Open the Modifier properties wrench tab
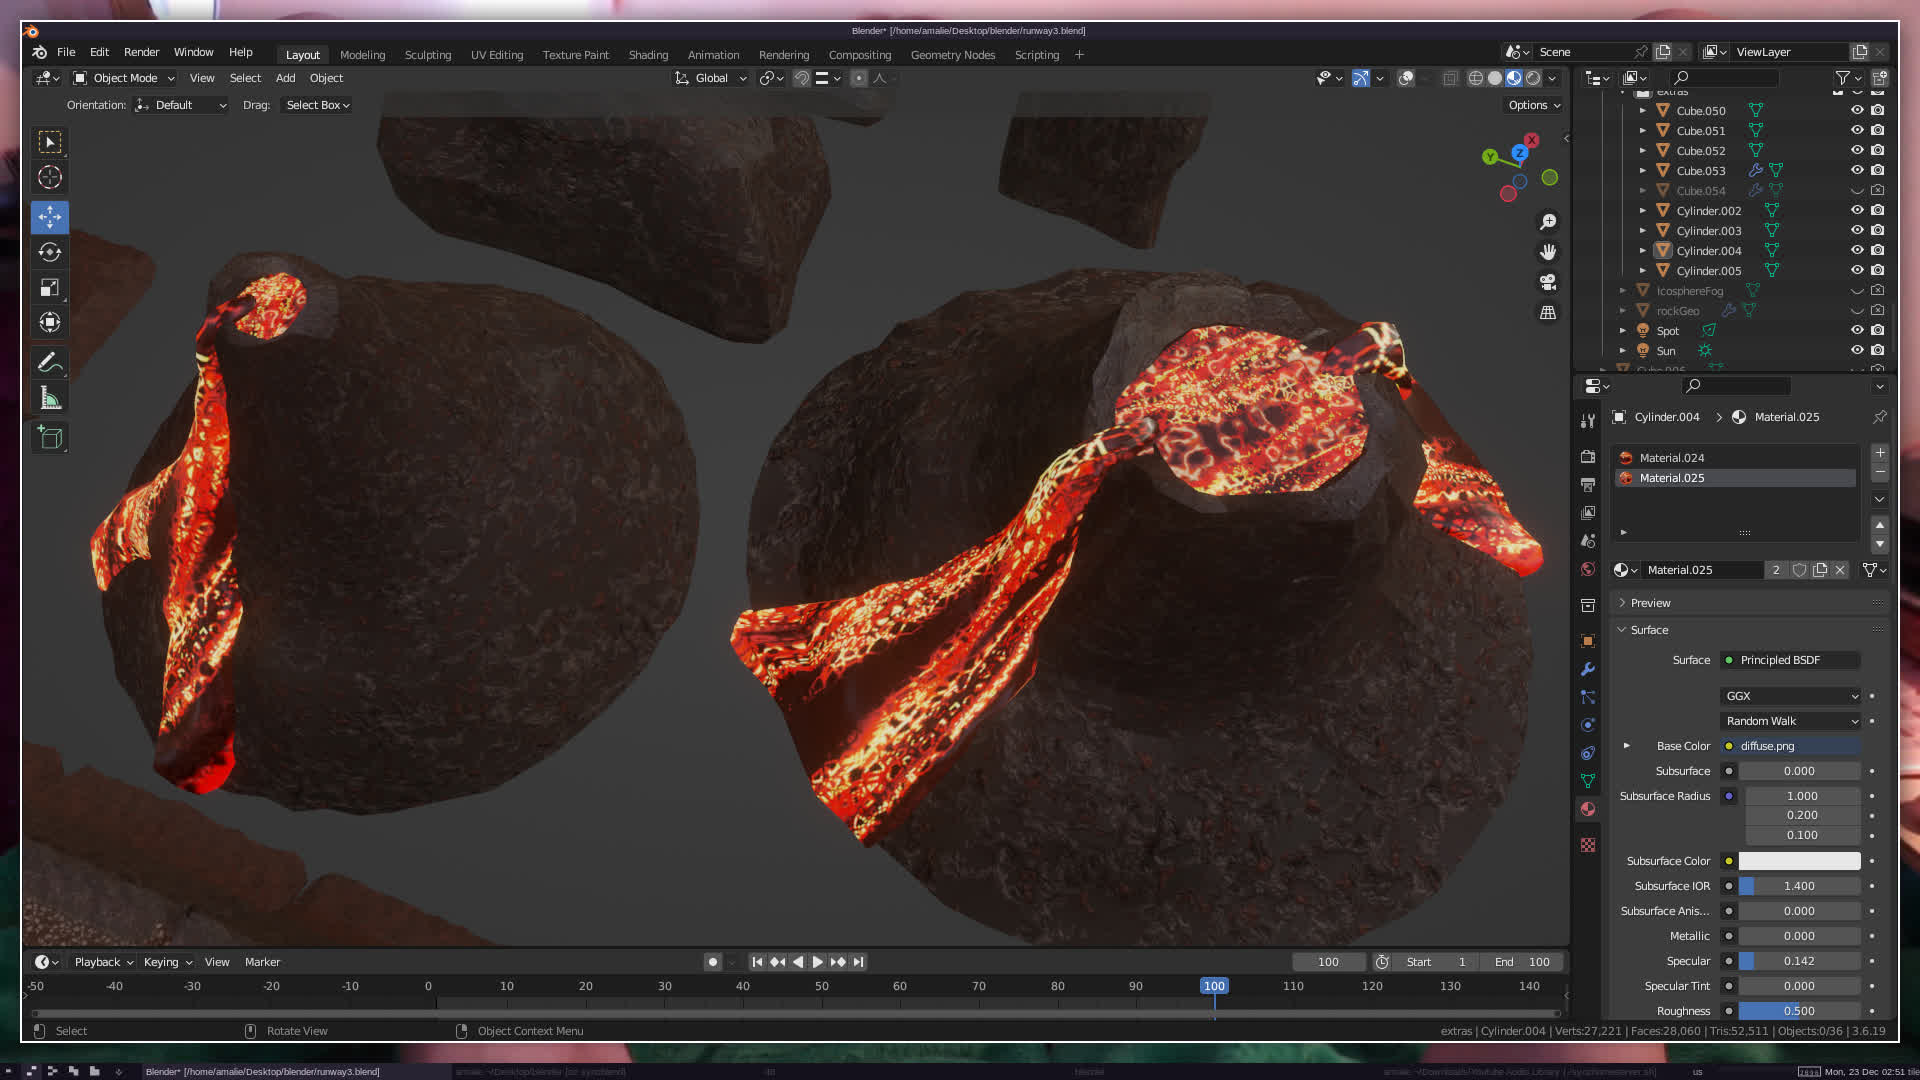 coord(1587,669)
